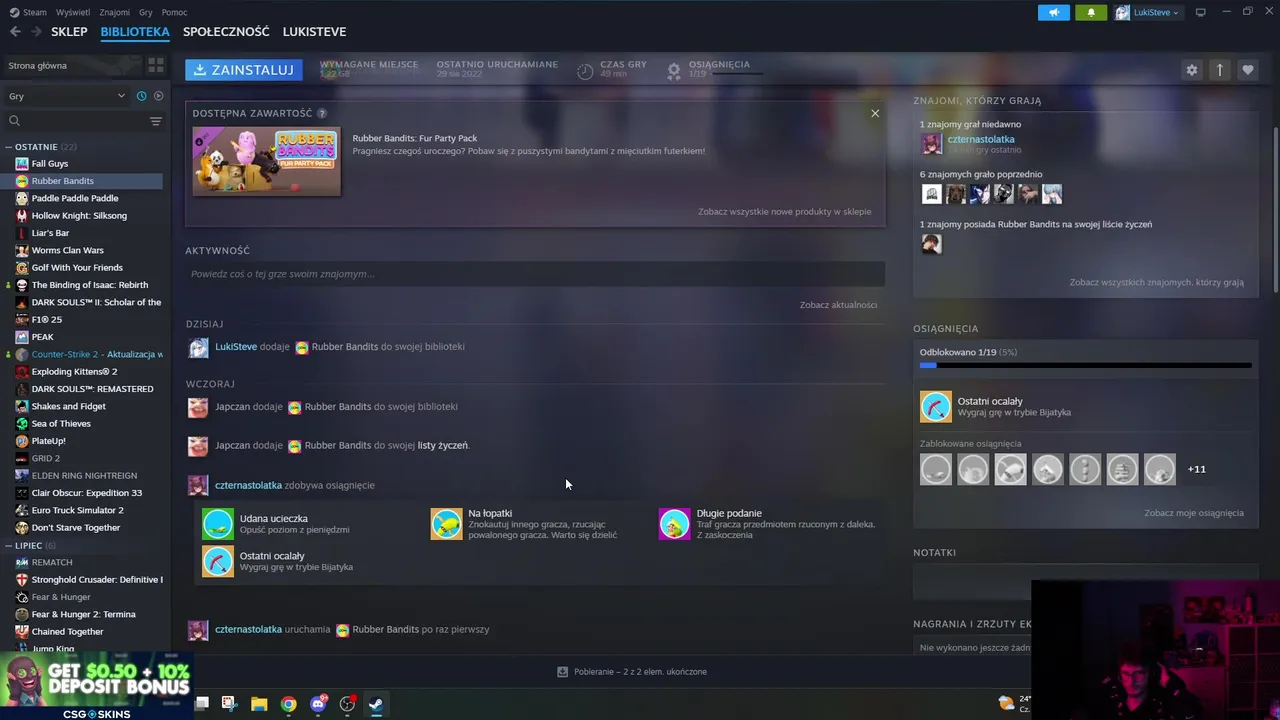The height and width of the screenshot is (720, 1280).
Task: Click the back navigation arrow
Action: pos(15,32)
